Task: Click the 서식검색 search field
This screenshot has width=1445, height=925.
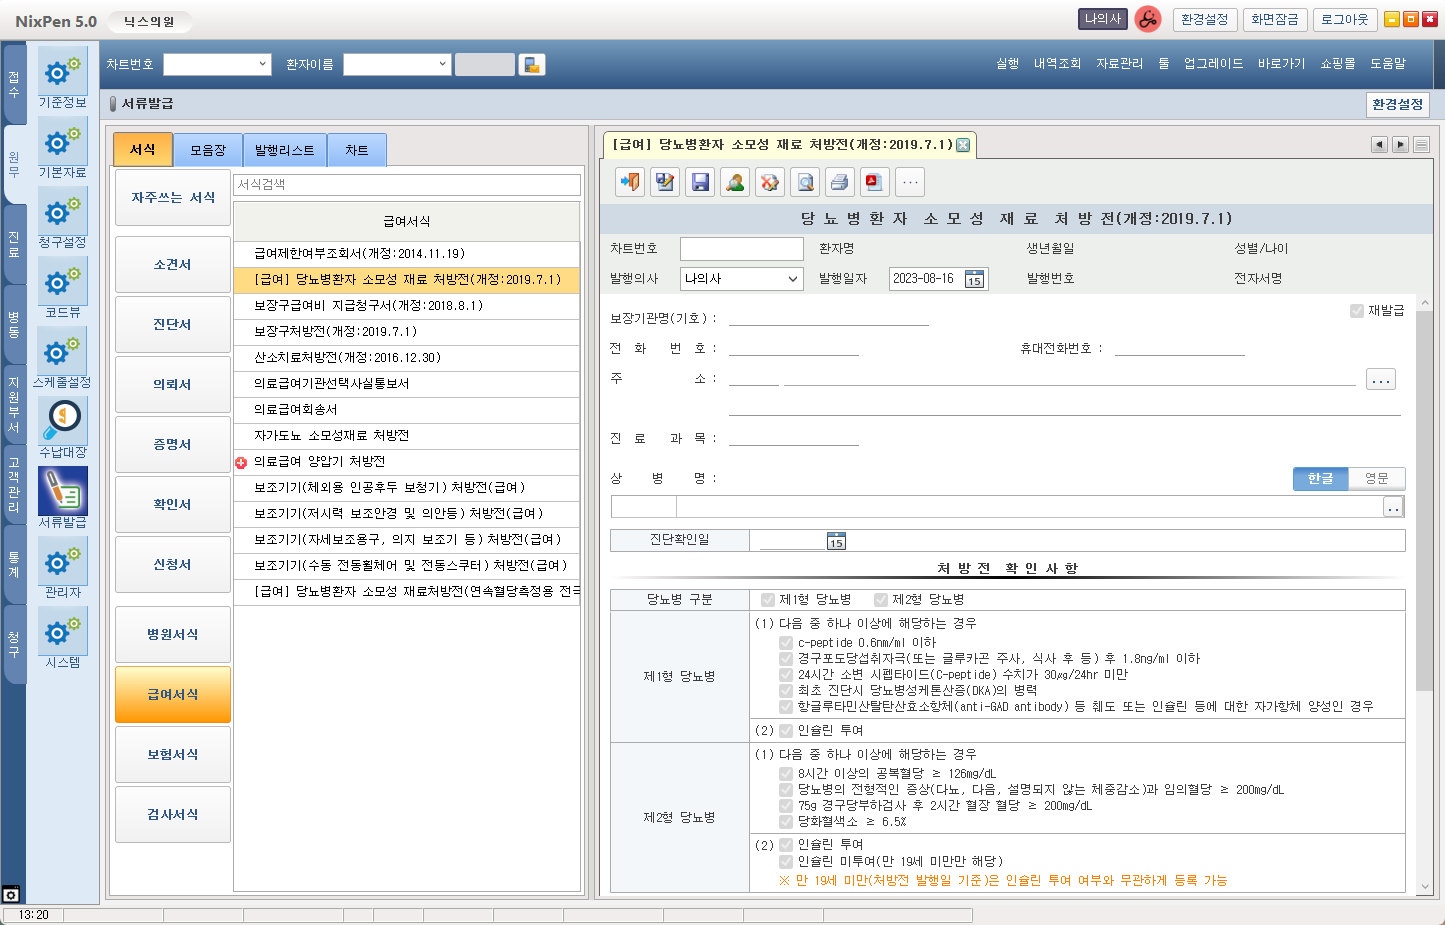Action: pyautogui.click(x=406, y=185)
